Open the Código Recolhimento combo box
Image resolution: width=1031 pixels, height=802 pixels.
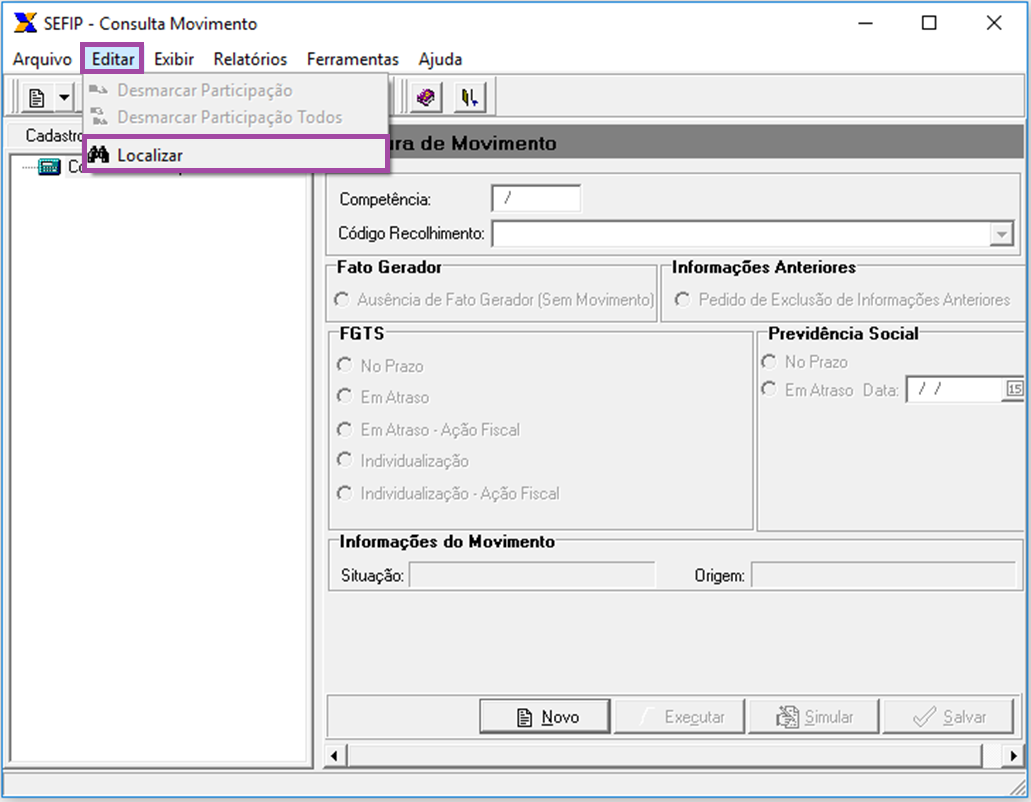pyautogui.click(x=1001, y=234)
